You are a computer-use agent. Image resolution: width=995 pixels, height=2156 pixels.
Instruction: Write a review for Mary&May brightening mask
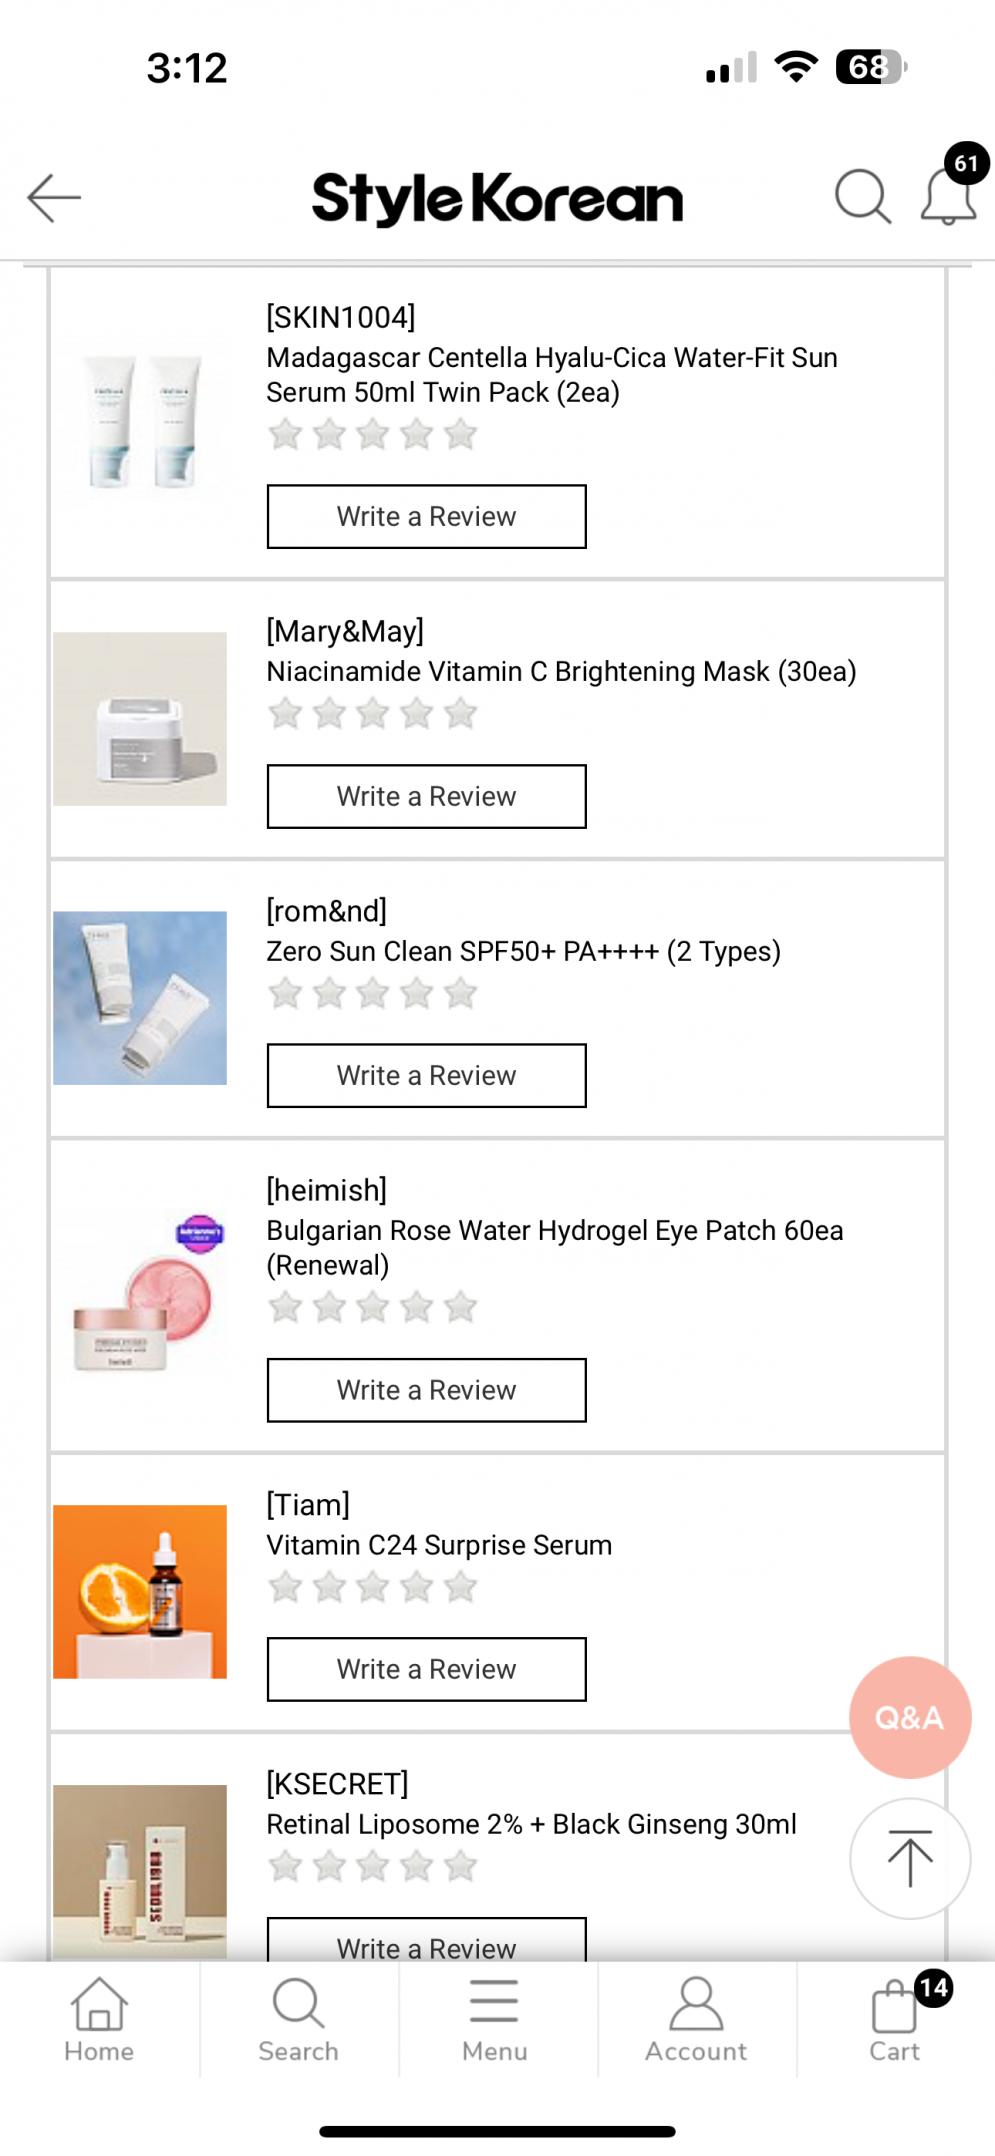pyautogui.click(x=426, y=797)
